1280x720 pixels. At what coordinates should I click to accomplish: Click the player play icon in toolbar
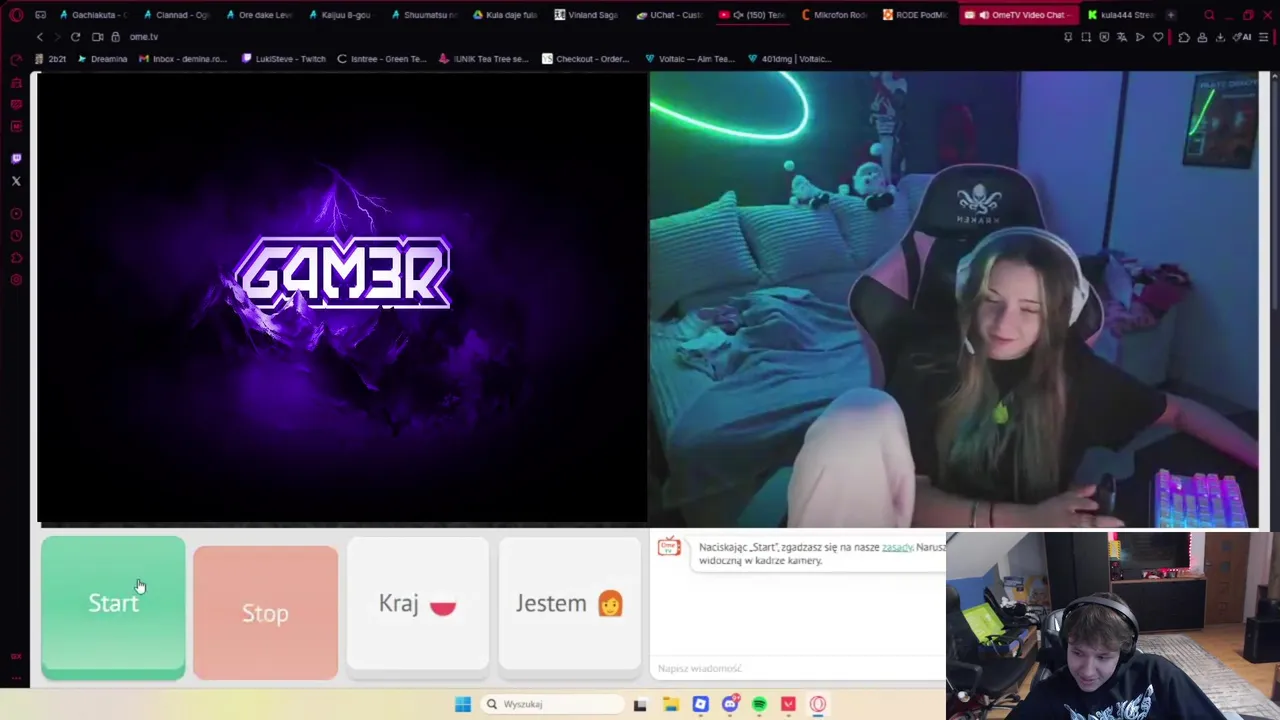(1140, 37)
